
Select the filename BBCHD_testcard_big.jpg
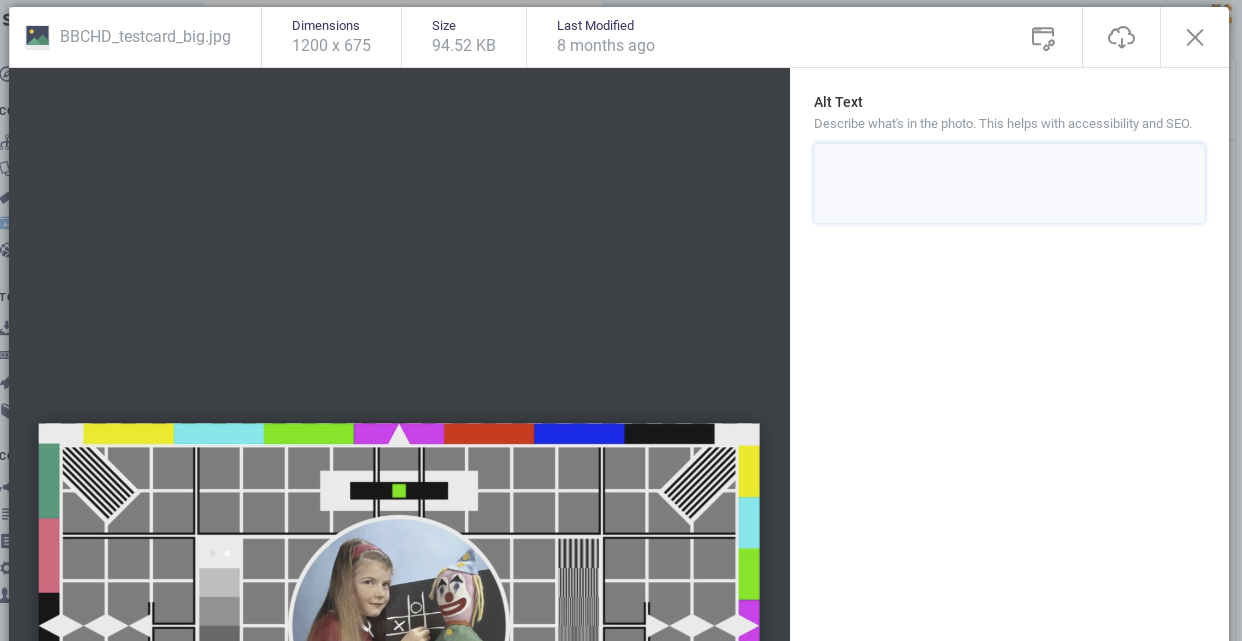pyautogui.click(x=145, y=37)
